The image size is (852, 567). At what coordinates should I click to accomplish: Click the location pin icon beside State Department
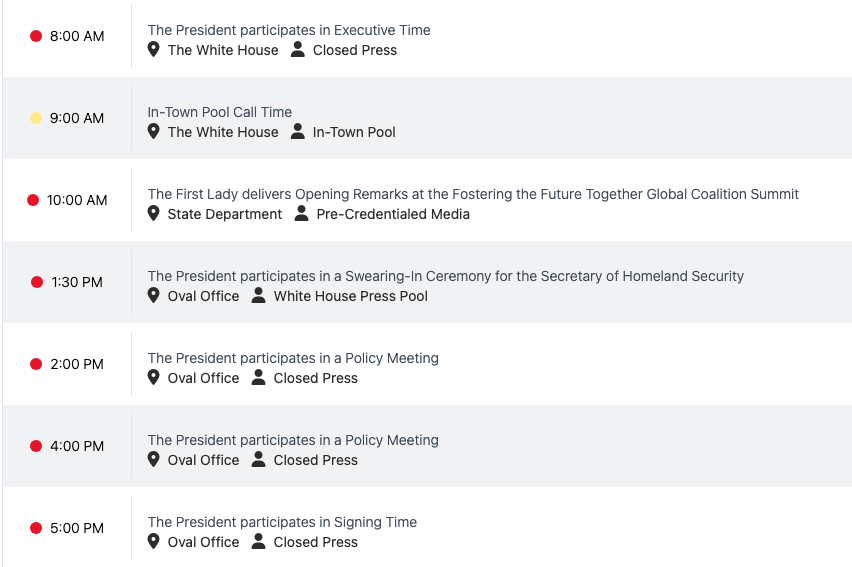click(153, 213)
